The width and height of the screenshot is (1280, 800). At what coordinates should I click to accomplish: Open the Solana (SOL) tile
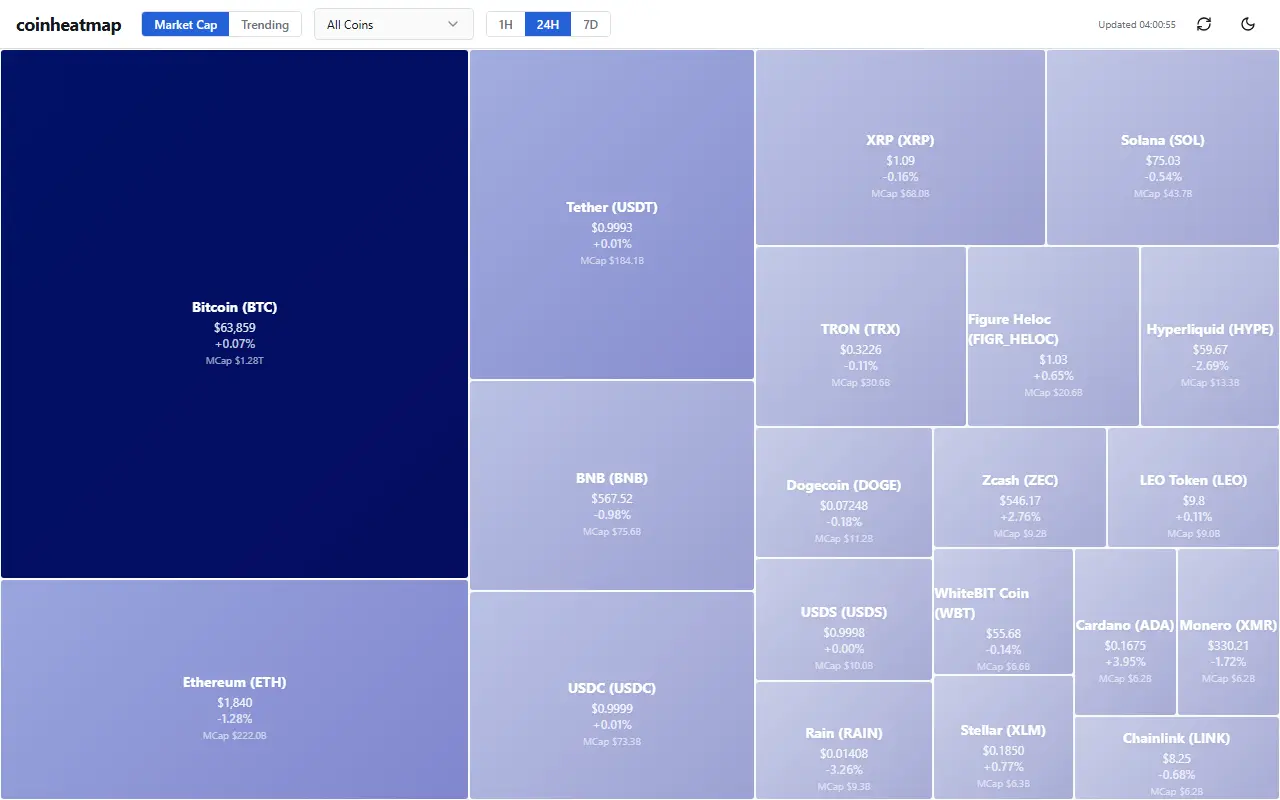[x=1163, y=147]
